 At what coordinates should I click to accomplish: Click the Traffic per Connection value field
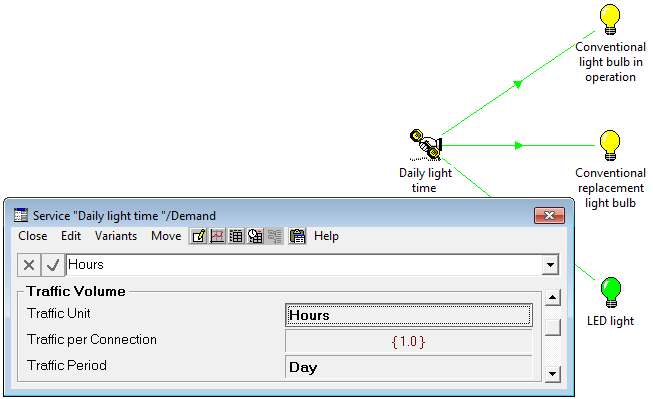[x=409, y=342]
